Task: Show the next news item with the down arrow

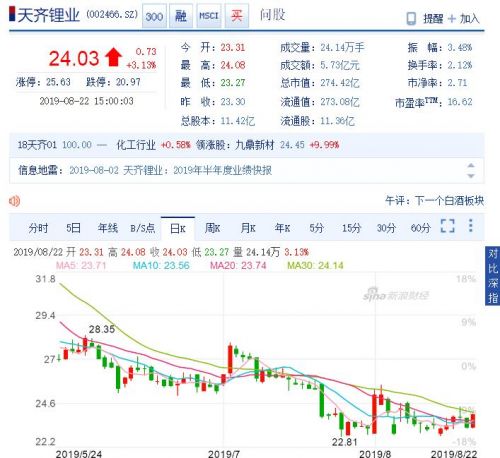Action: click(471, 176)
